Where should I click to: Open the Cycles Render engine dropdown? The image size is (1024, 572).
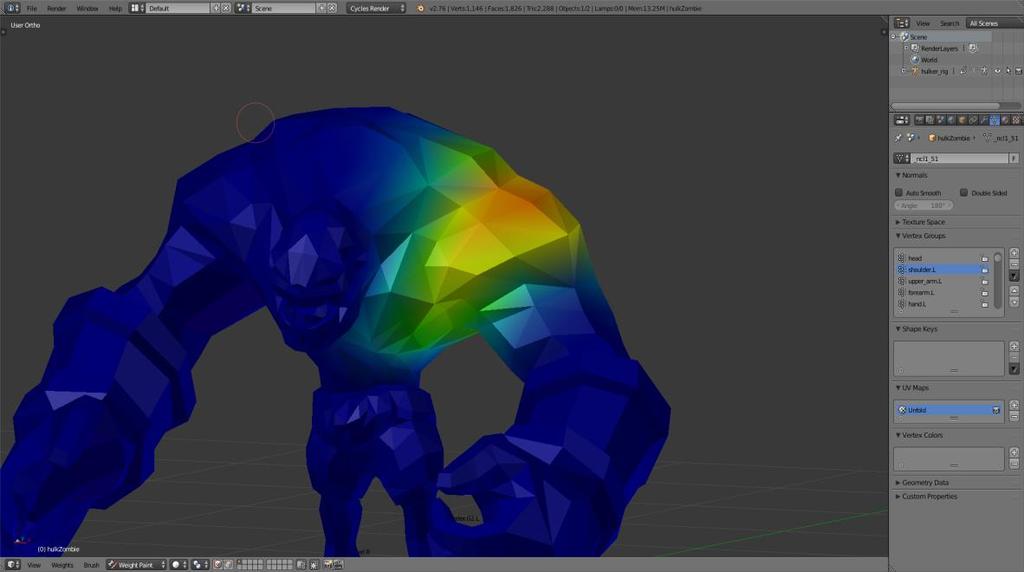coord(377,8)
